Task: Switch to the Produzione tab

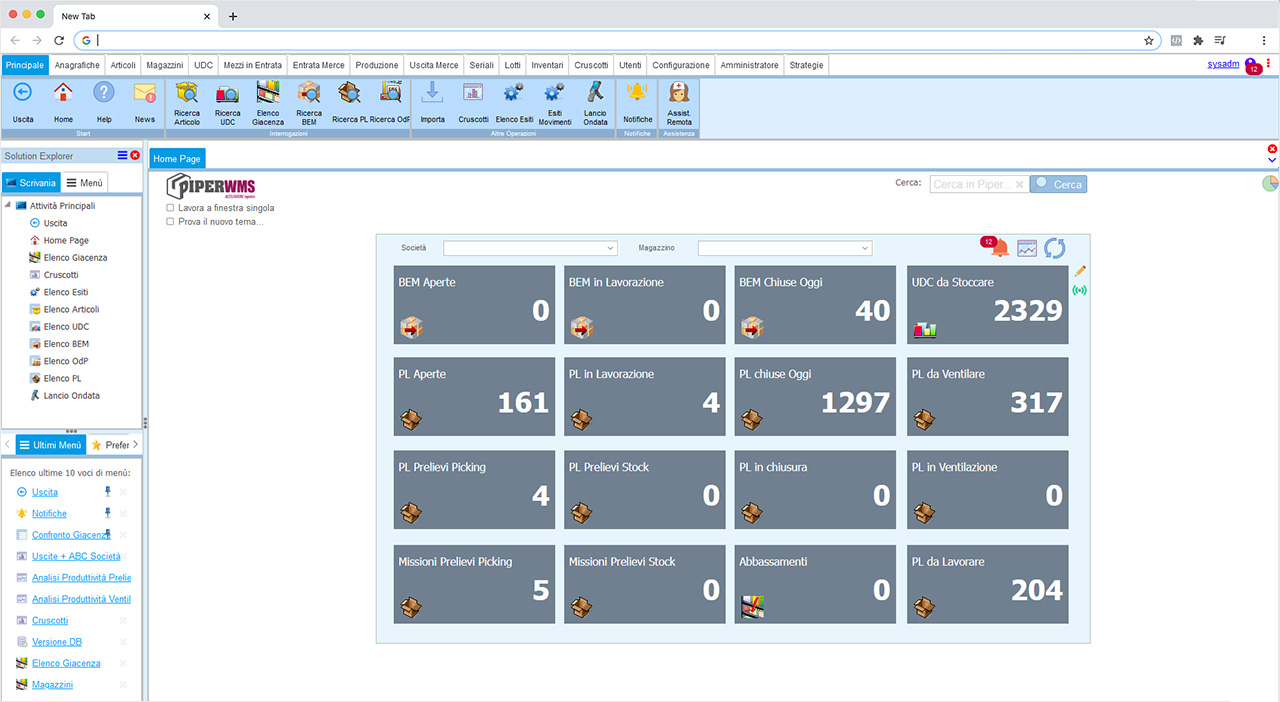Action: [377, 65]
